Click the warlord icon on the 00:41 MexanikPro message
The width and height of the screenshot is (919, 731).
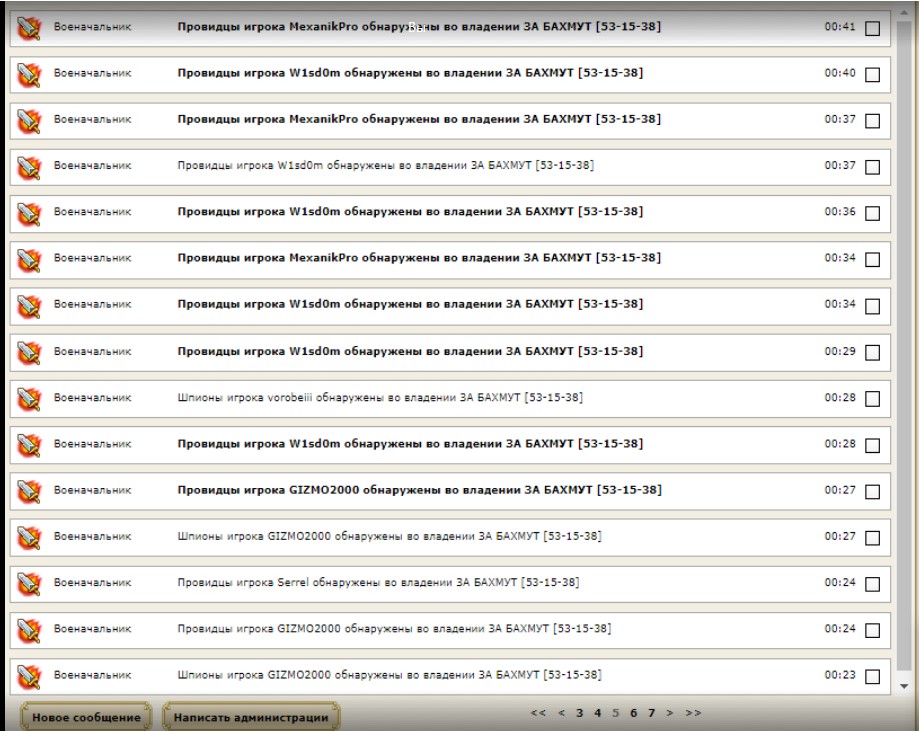(x=29, y=27)
